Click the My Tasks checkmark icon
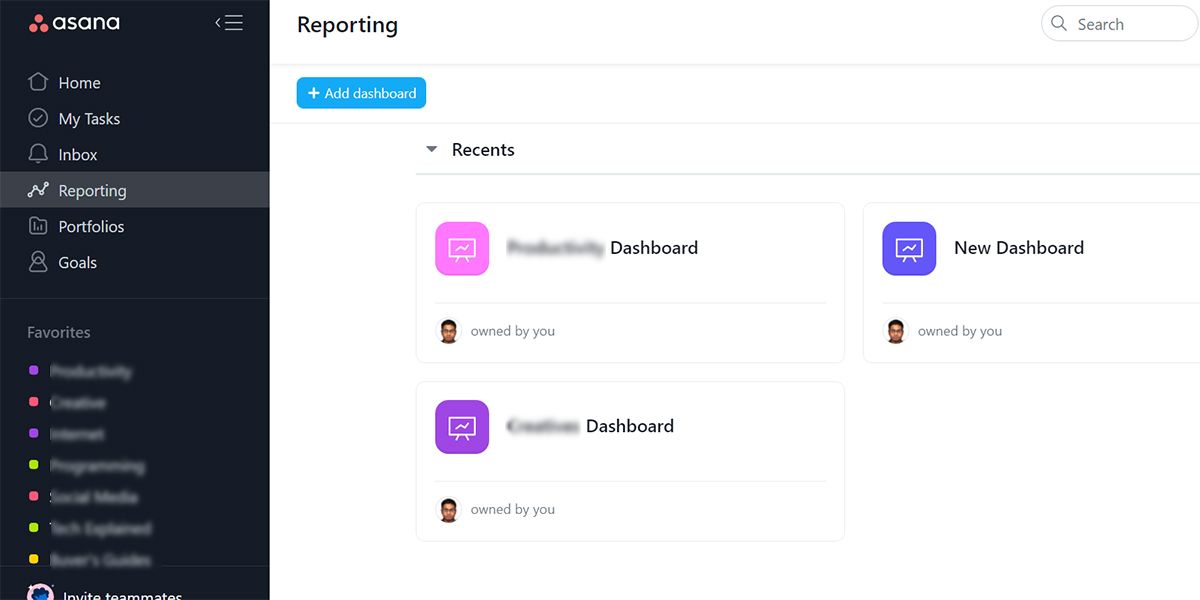This screenshot has height=600, width=1200. point(38,118)
